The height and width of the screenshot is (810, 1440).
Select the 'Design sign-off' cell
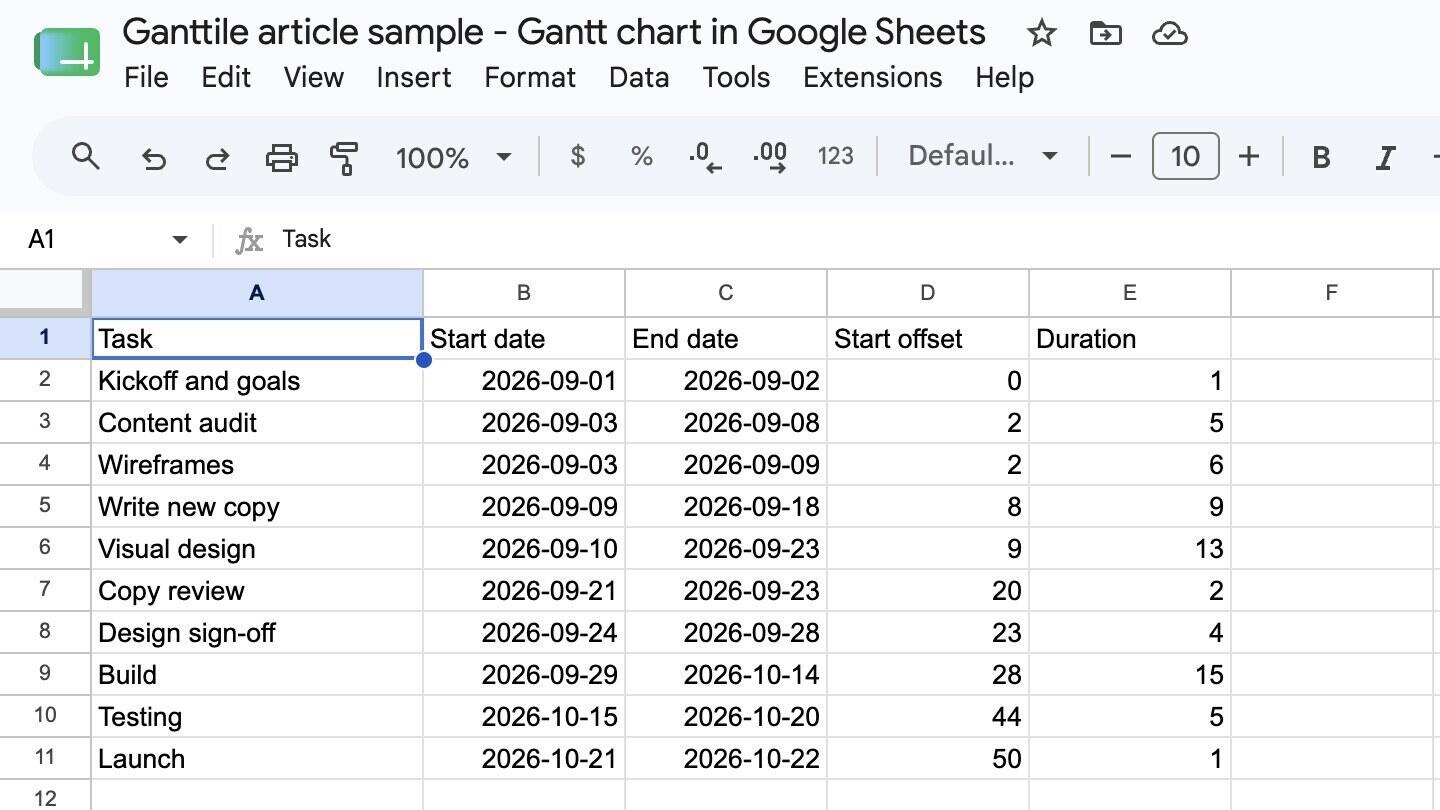coord(257,632)
